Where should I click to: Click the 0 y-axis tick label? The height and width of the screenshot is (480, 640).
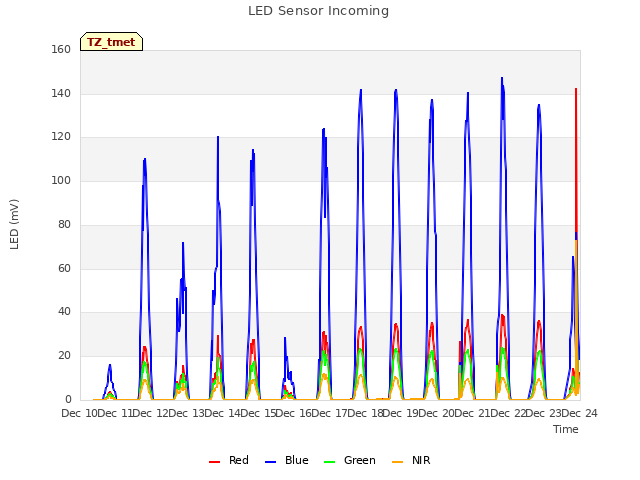(x=68, y=399)
